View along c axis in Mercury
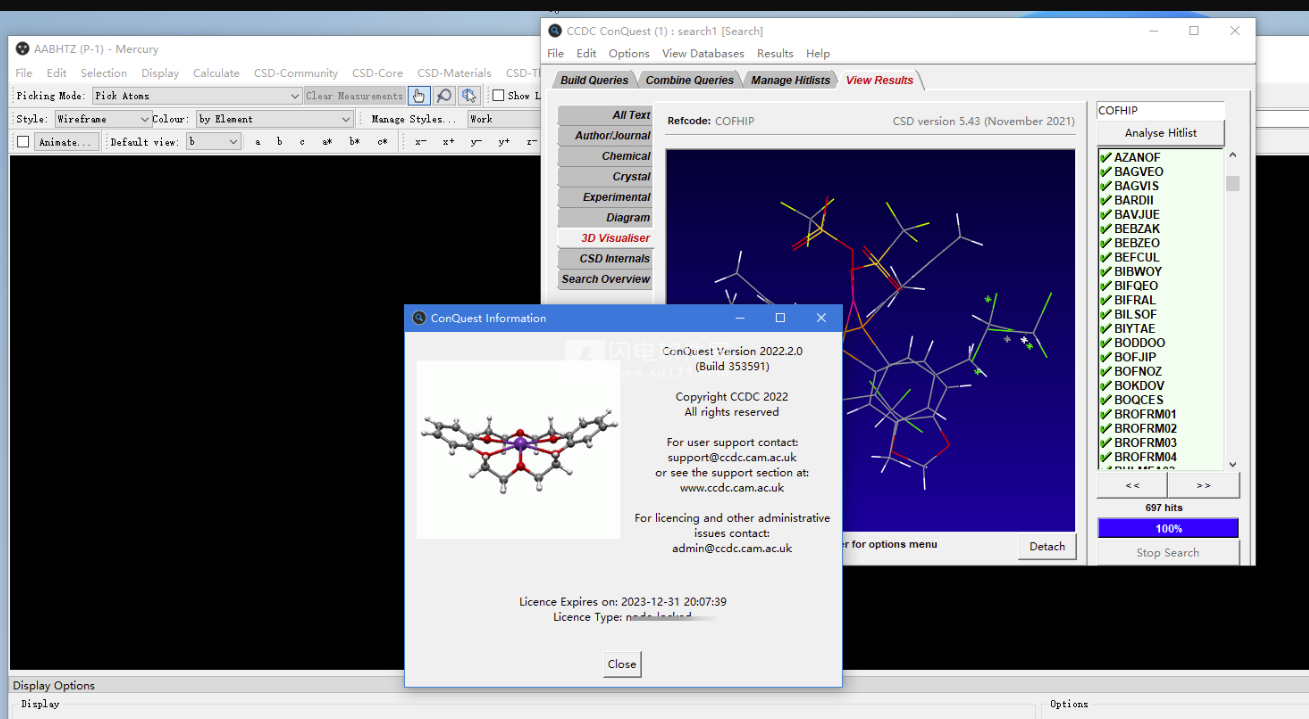Image resolution: width=1309 pixels, height=719 pixels. click(x=302, y=142)
